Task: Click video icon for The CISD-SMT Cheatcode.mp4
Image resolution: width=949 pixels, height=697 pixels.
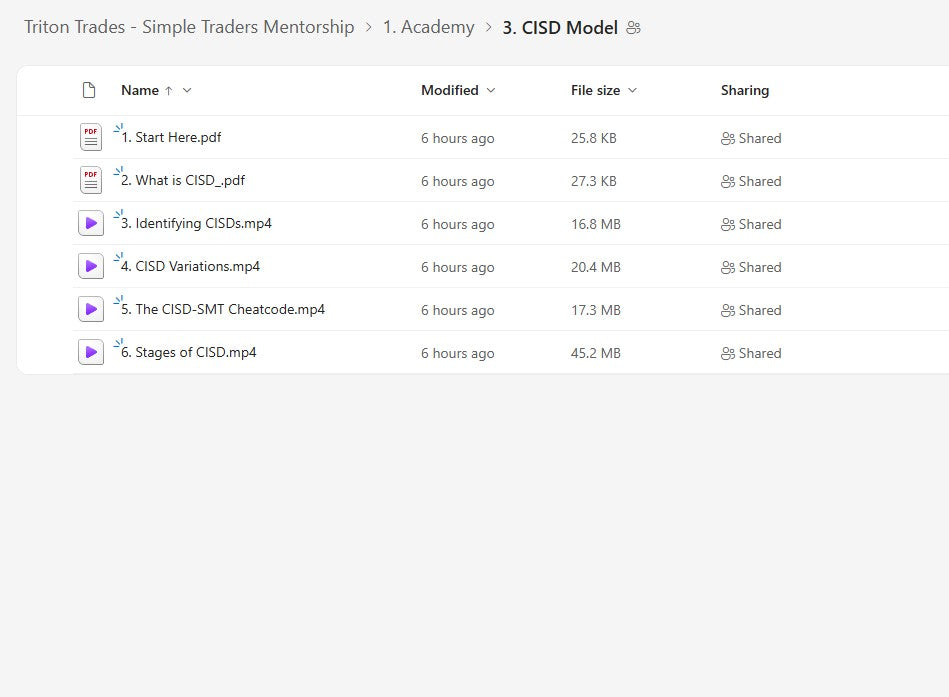Action: click(x=91, y=310)
